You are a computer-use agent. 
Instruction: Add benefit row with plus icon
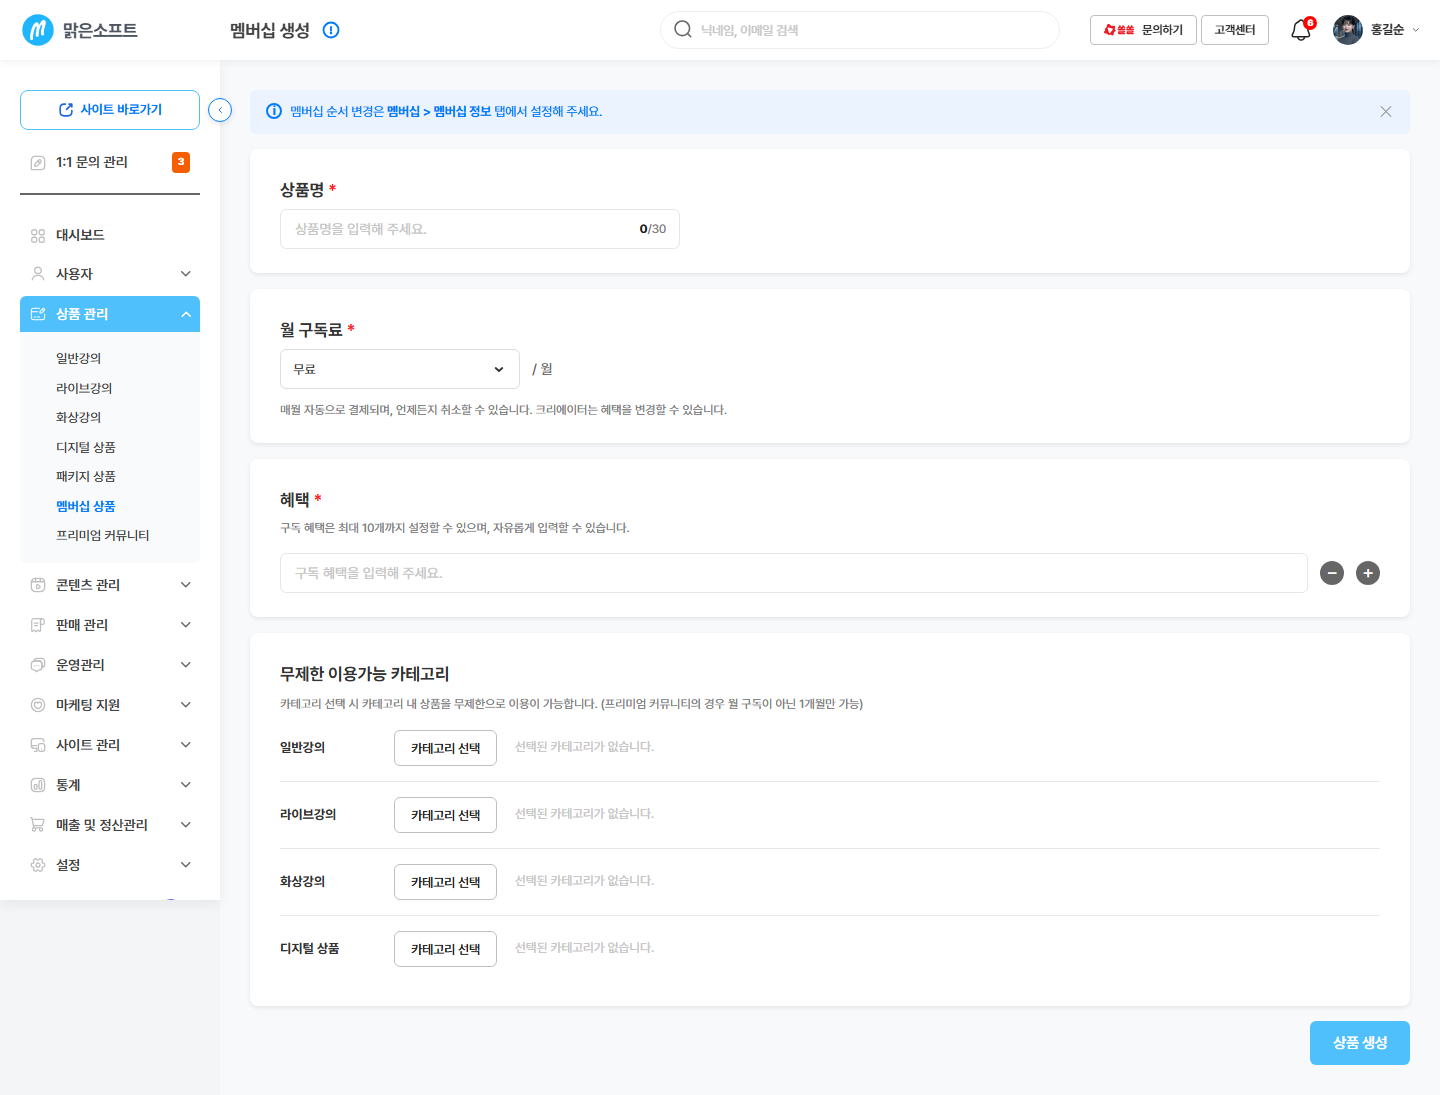pos(1368,573)
